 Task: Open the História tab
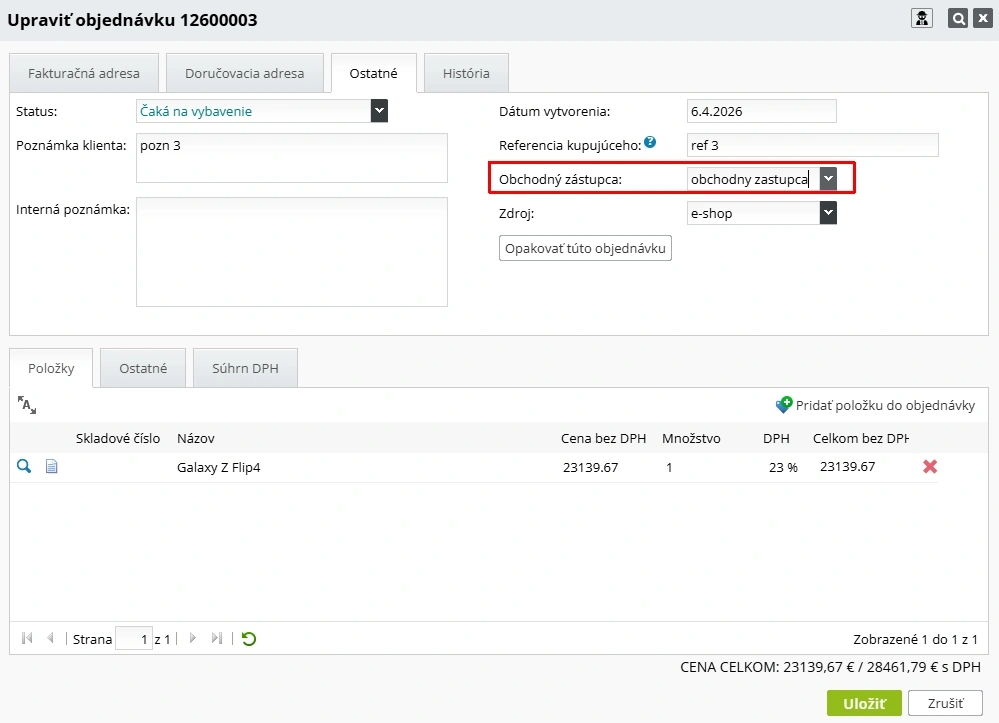[466, 73]
